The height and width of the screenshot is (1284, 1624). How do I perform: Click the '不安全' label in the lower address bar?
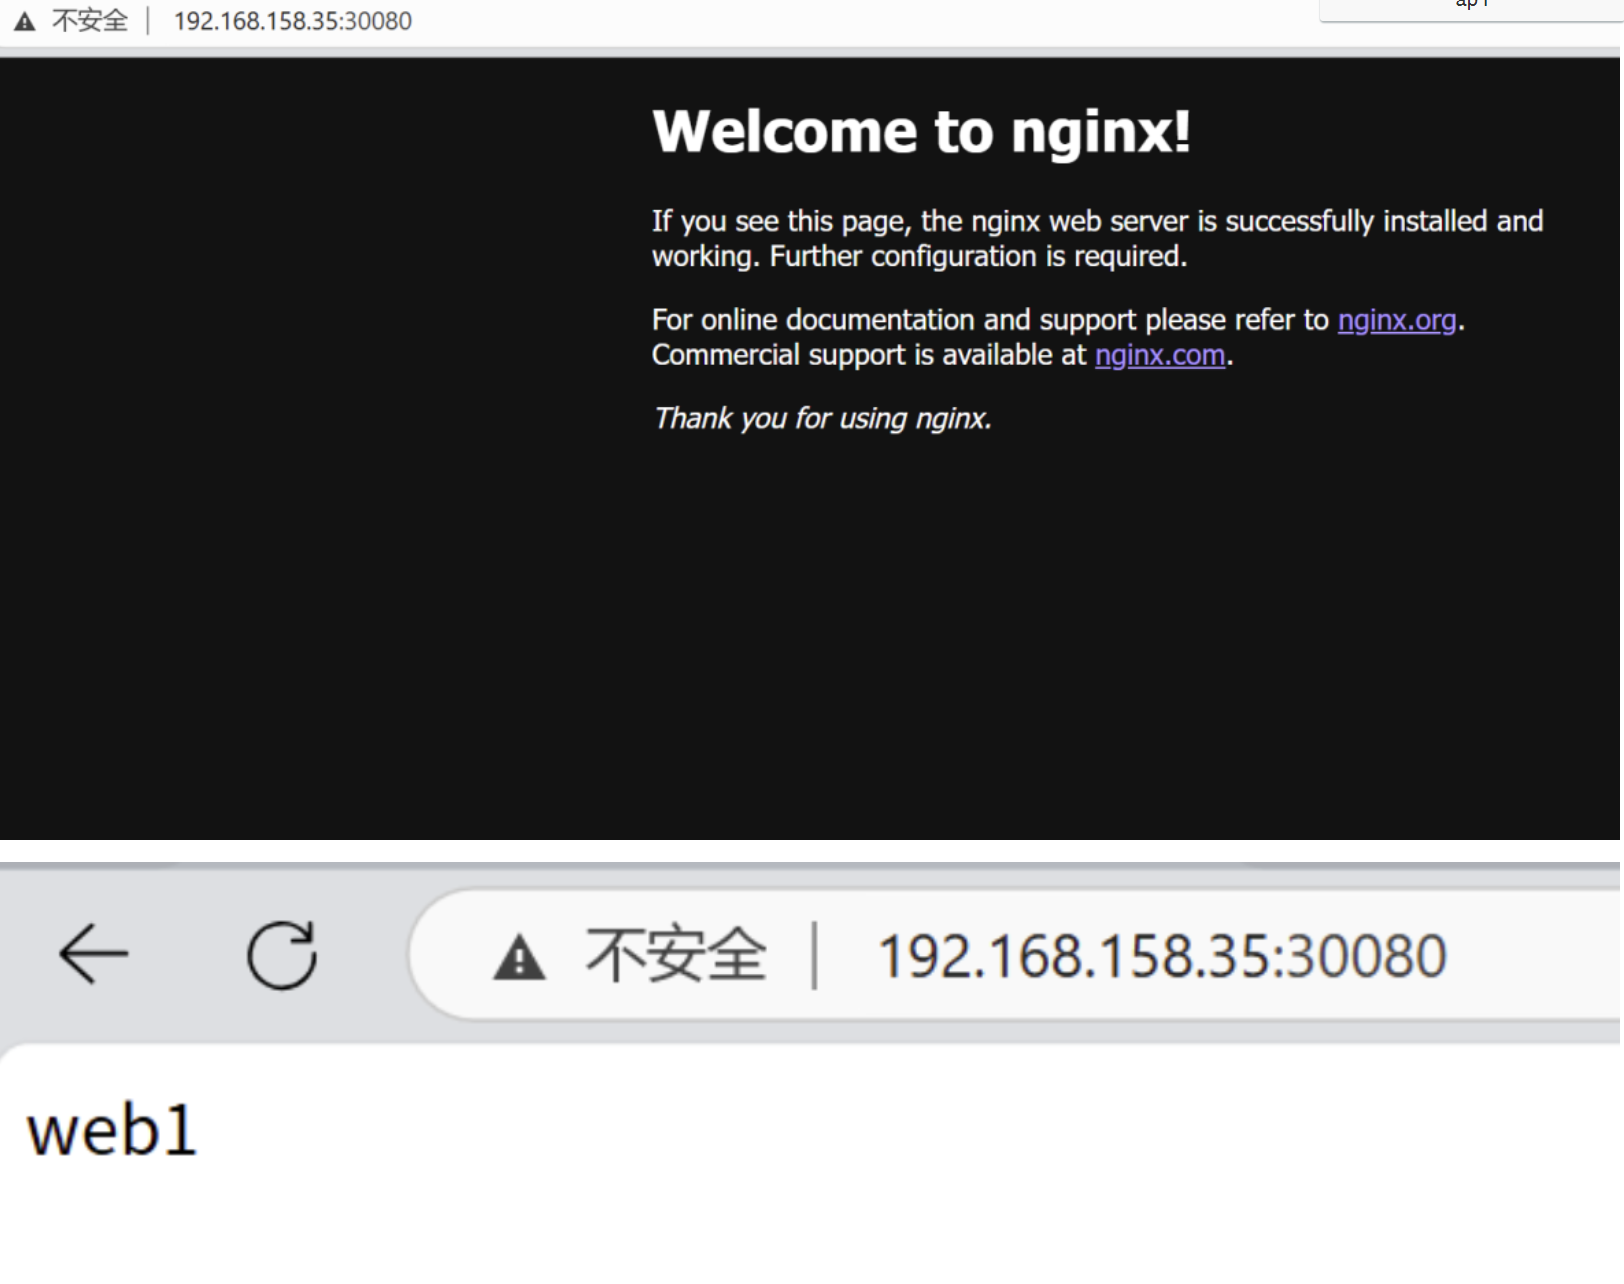point(676,955)
